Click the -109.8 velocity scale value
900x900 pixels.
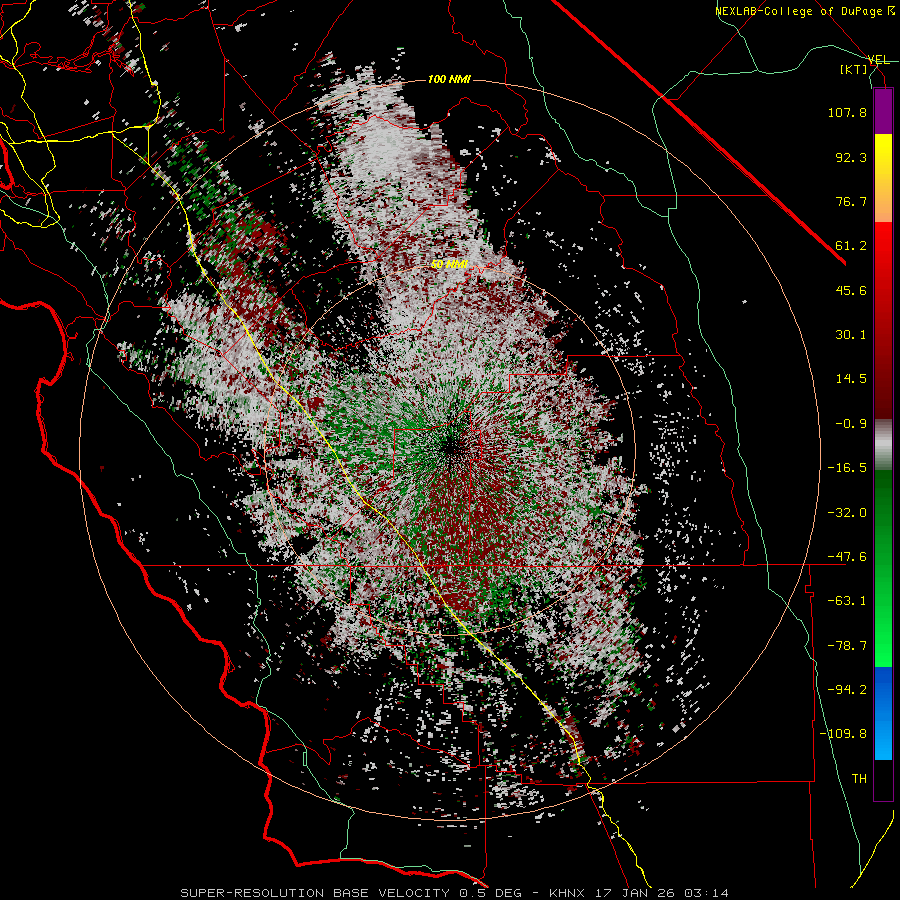coord(843,734)
